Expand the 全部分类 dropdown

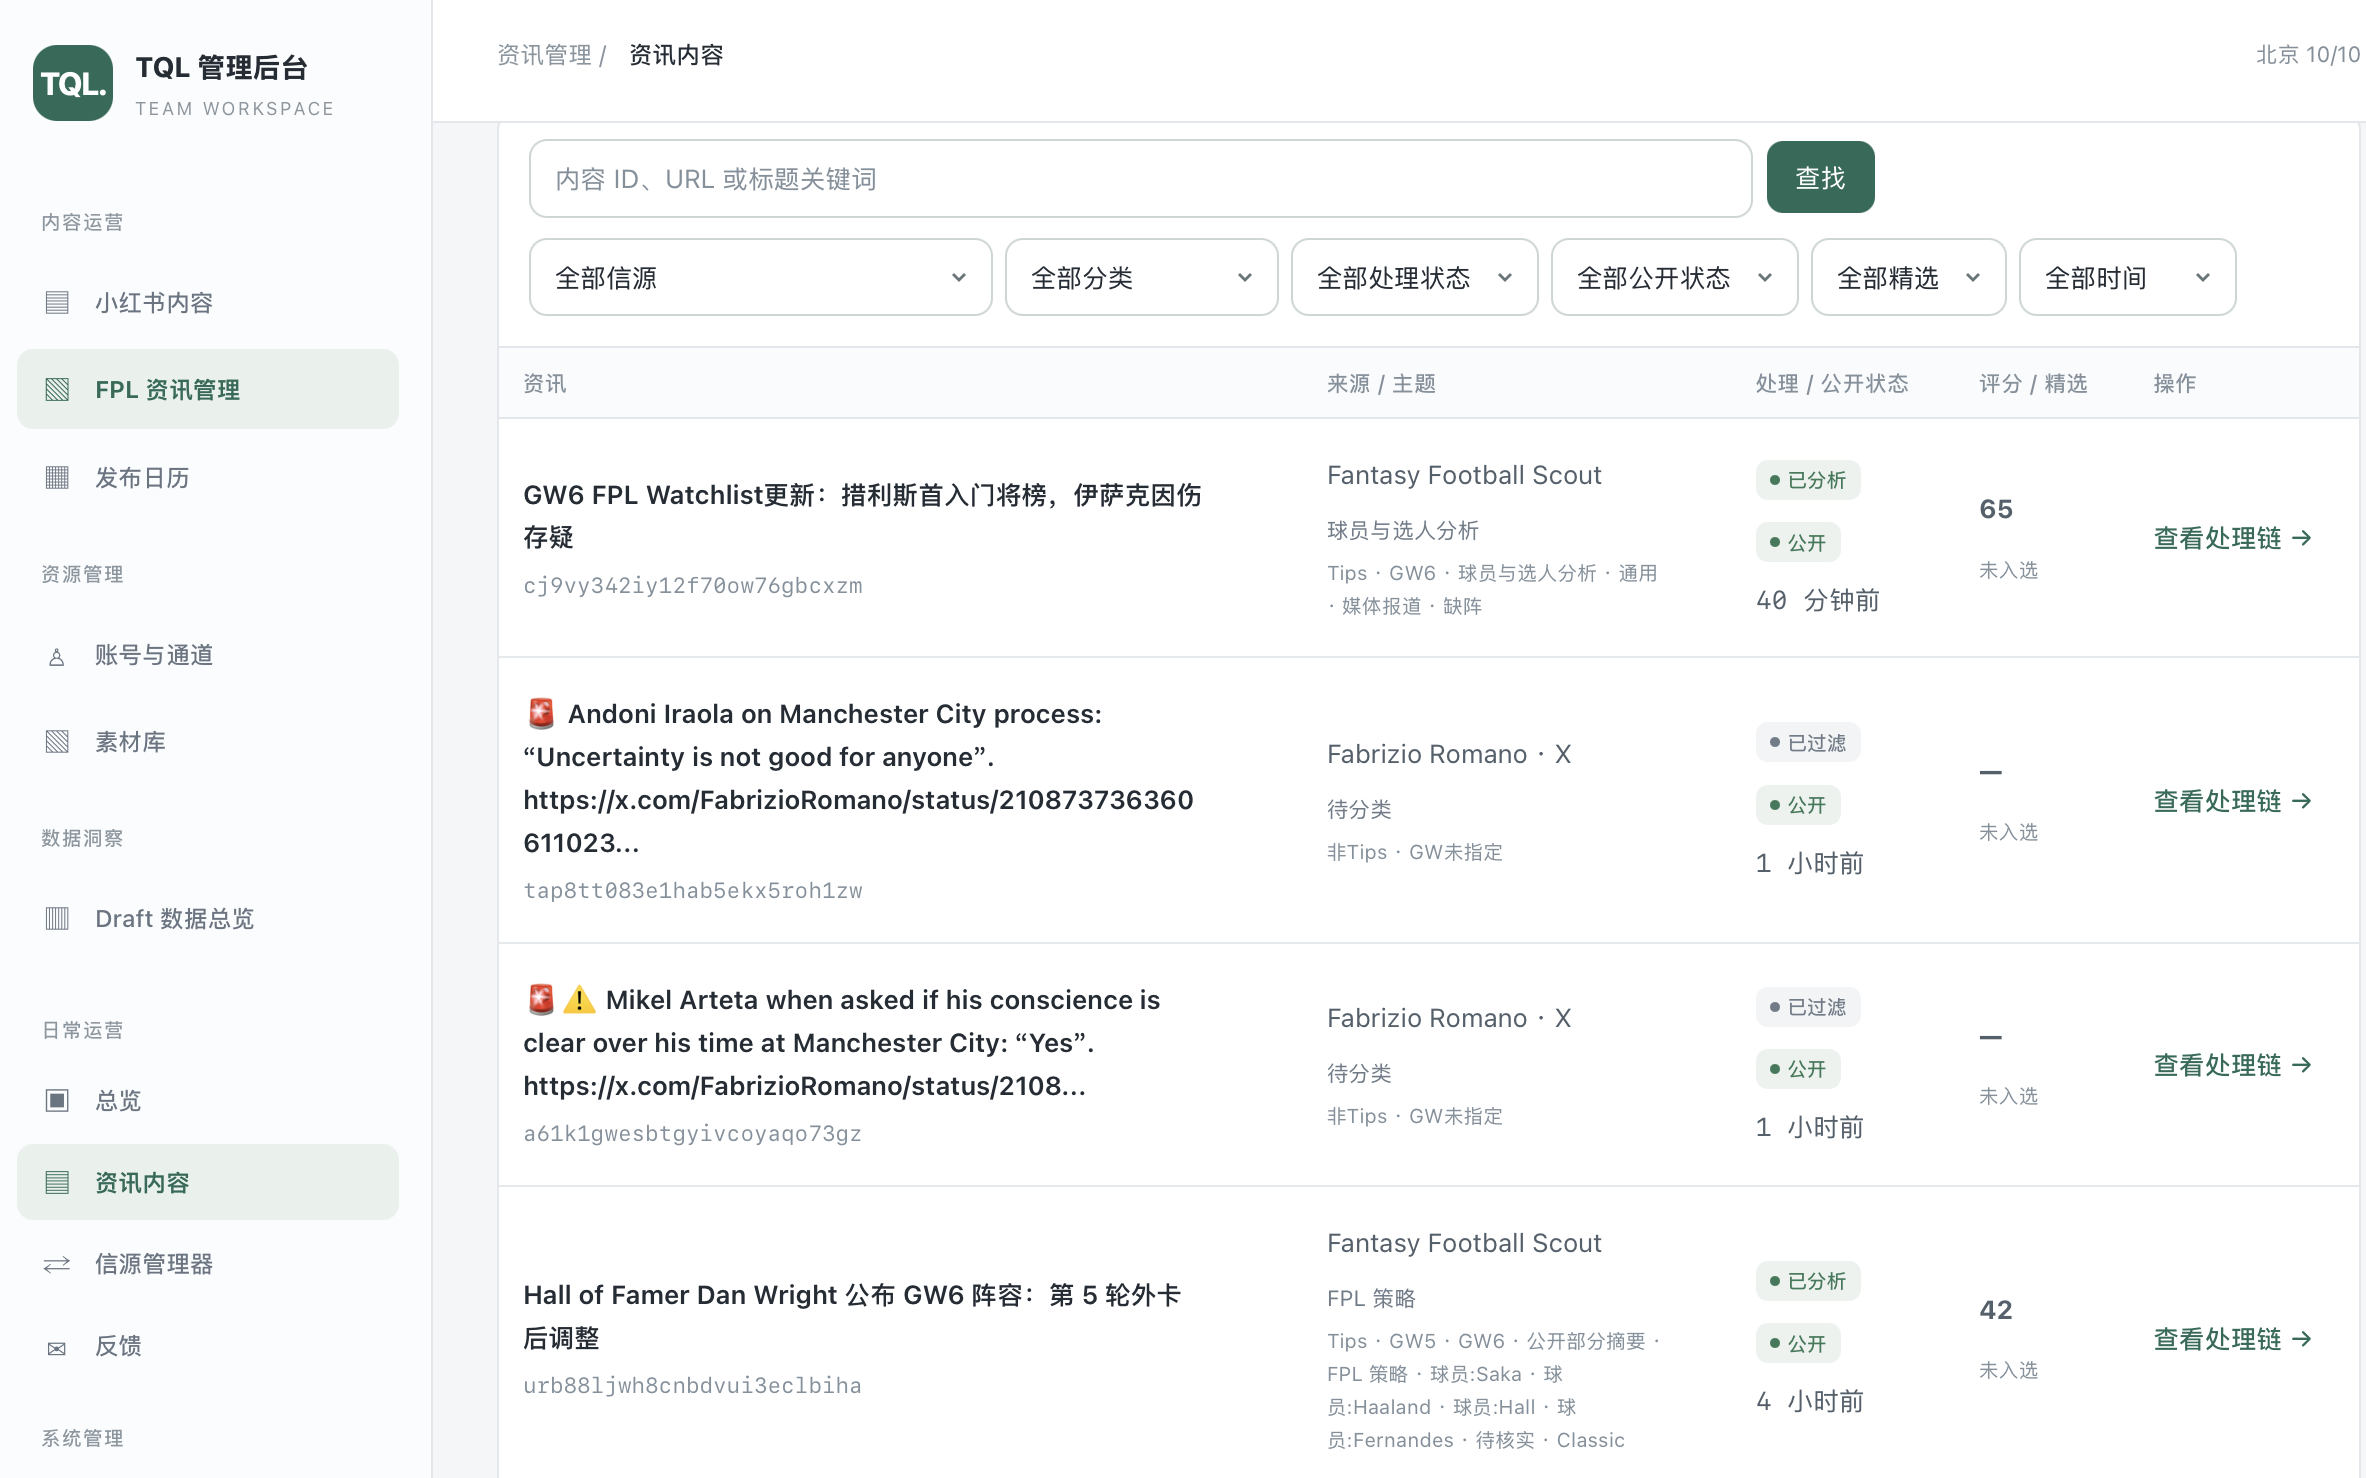[1141, 277]
